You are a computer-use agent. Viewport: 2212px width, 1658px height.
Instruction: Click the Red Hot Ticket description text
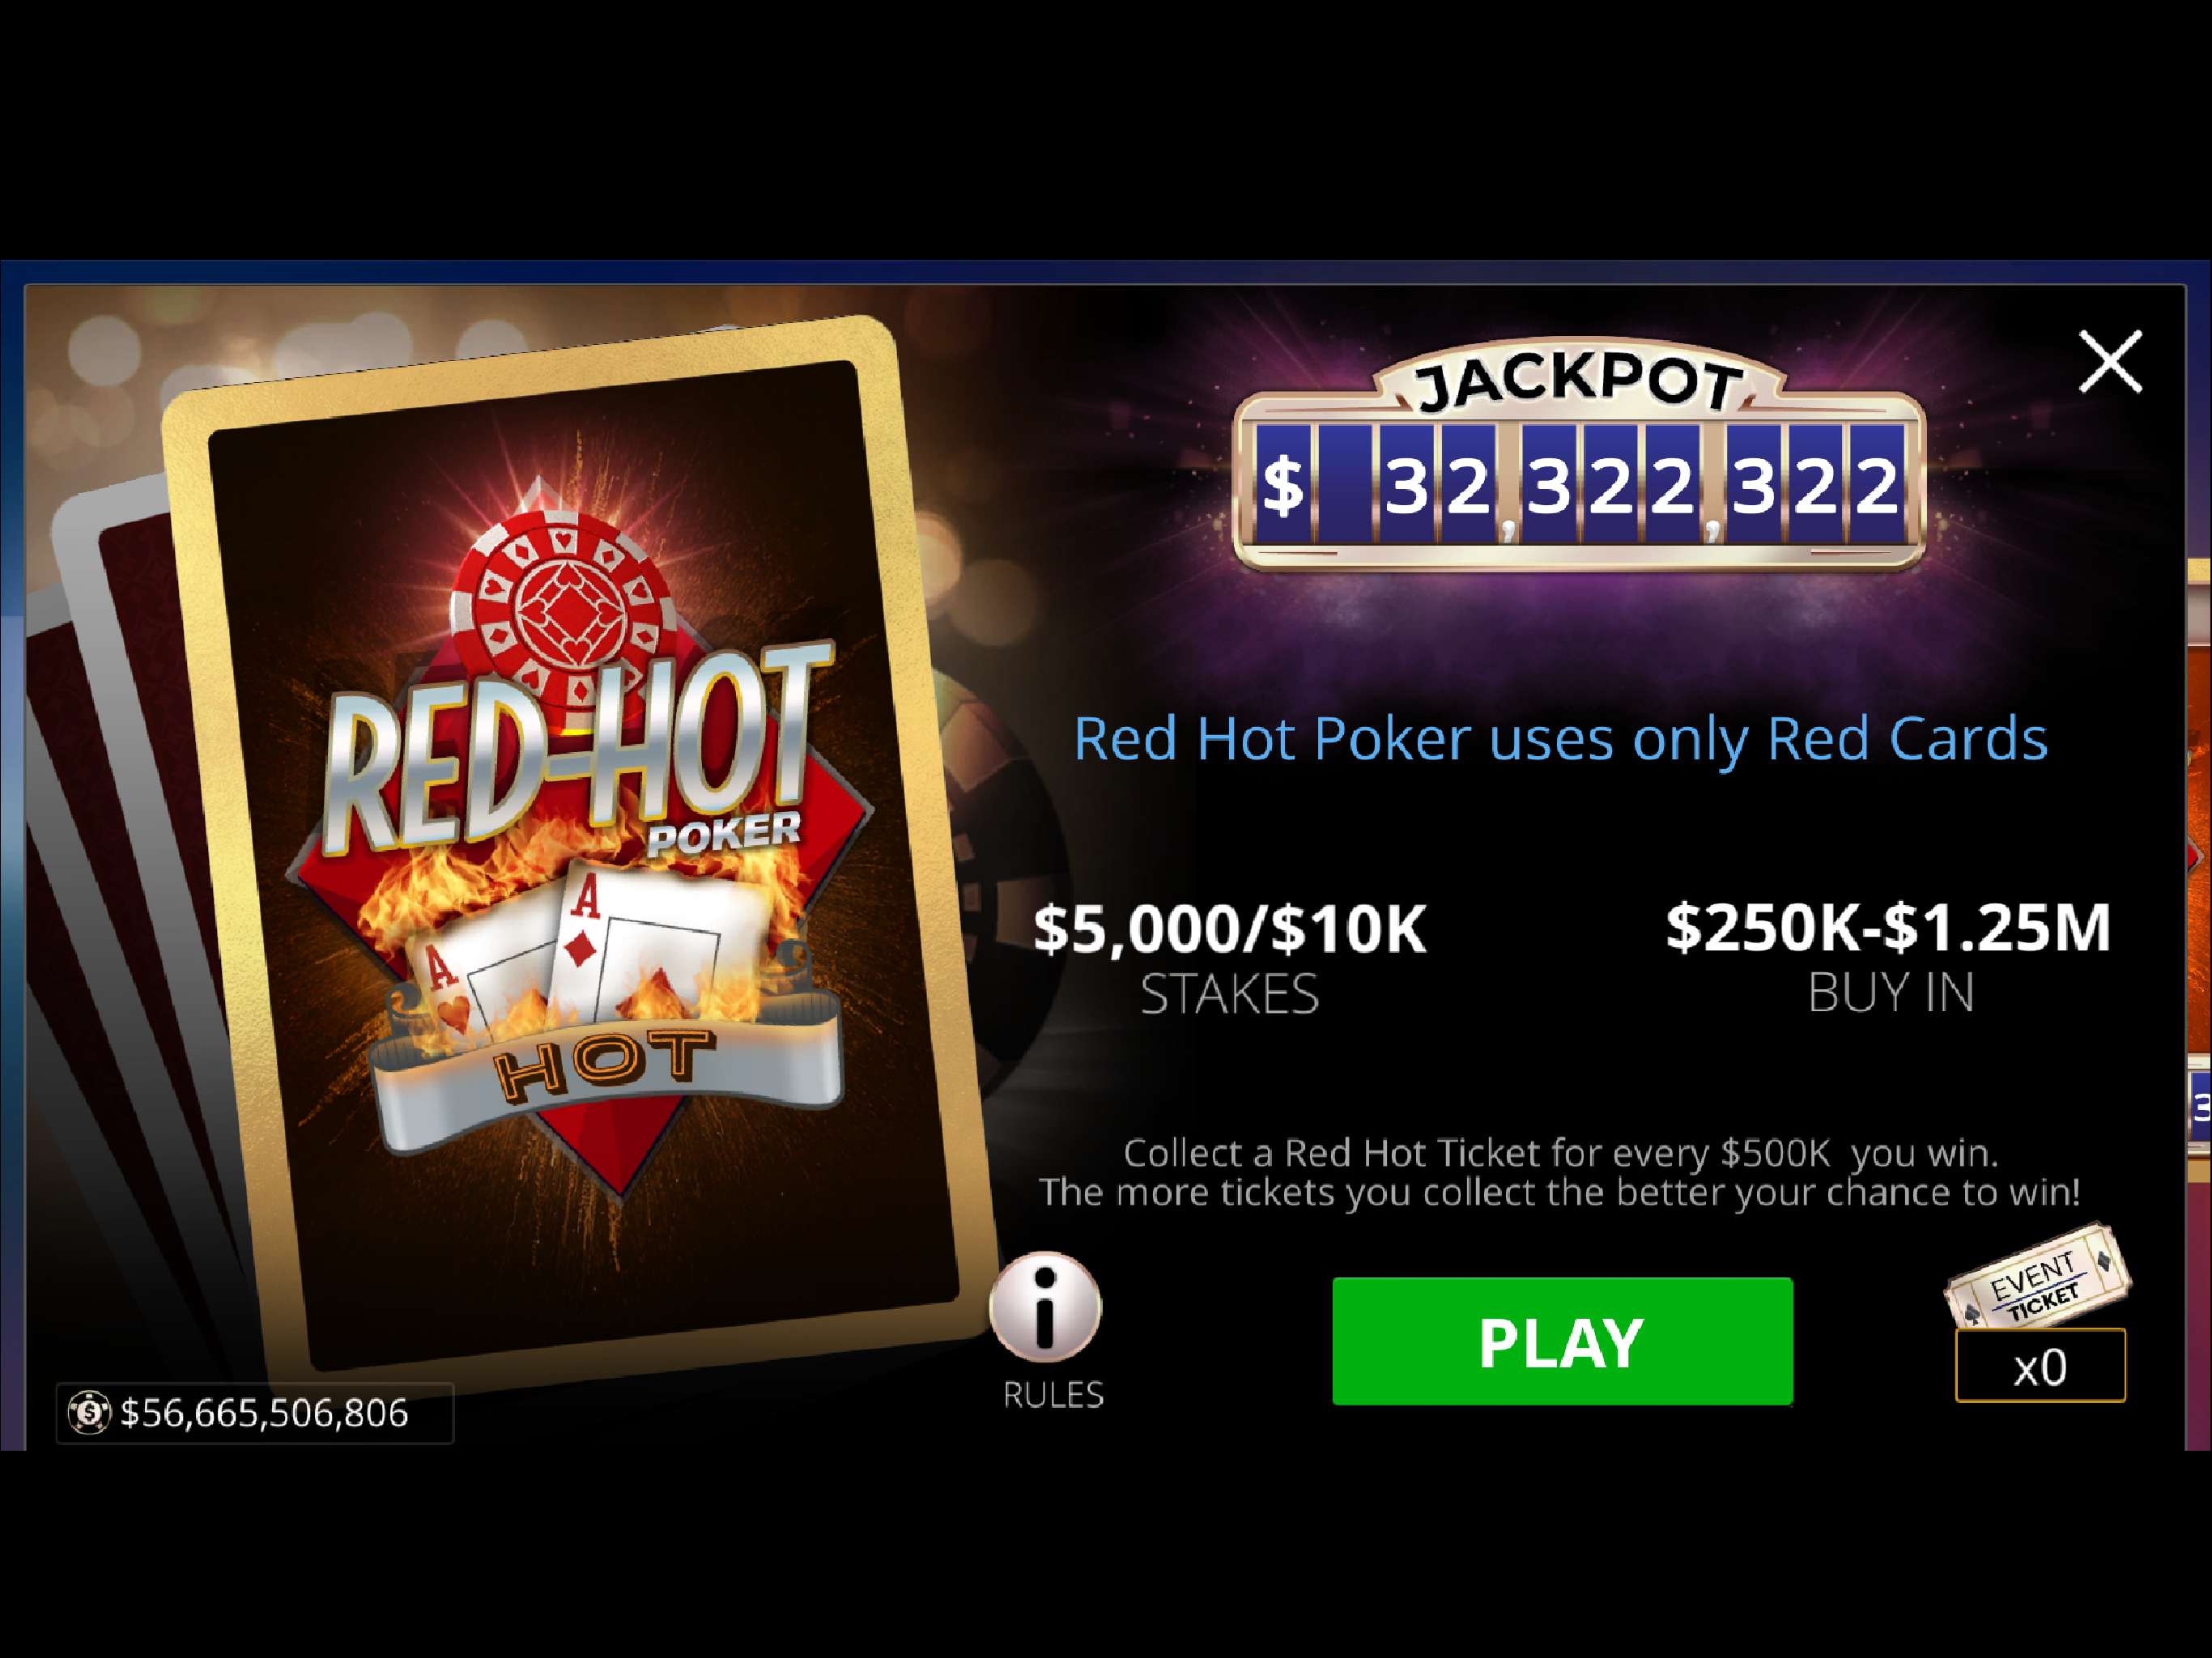pyautogui.click(x=1560, y=1172)
